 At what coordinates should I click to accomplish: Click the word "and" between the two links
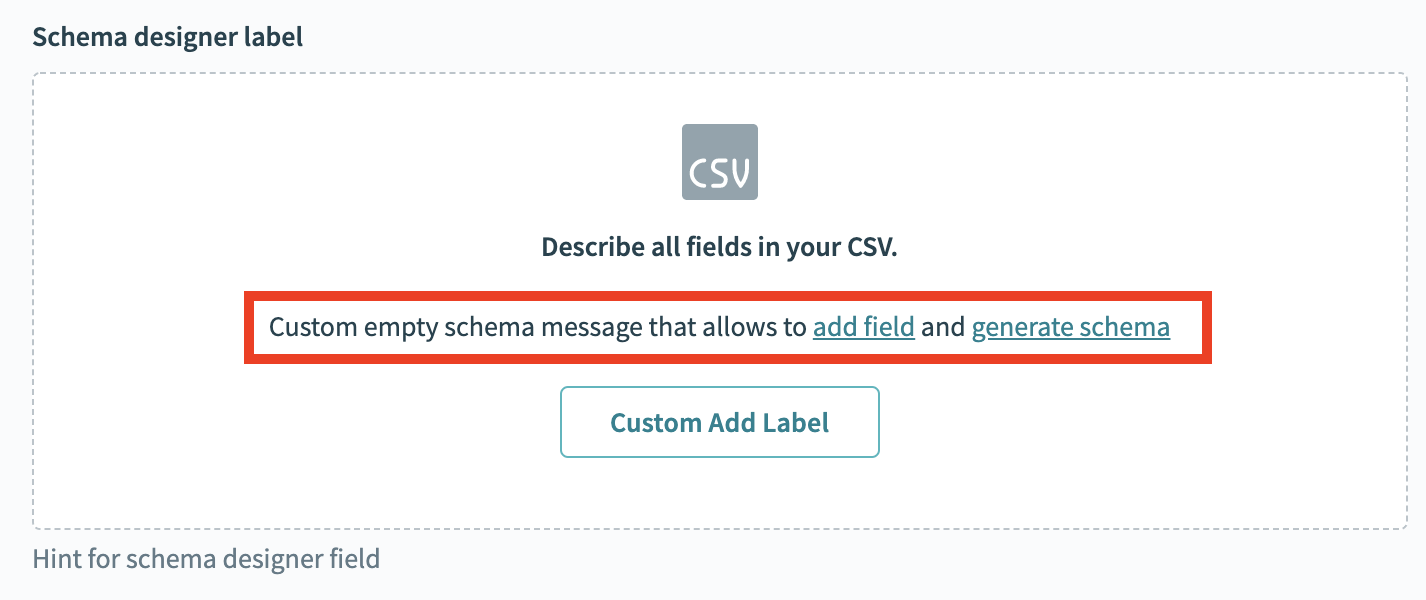coord(942,327)
